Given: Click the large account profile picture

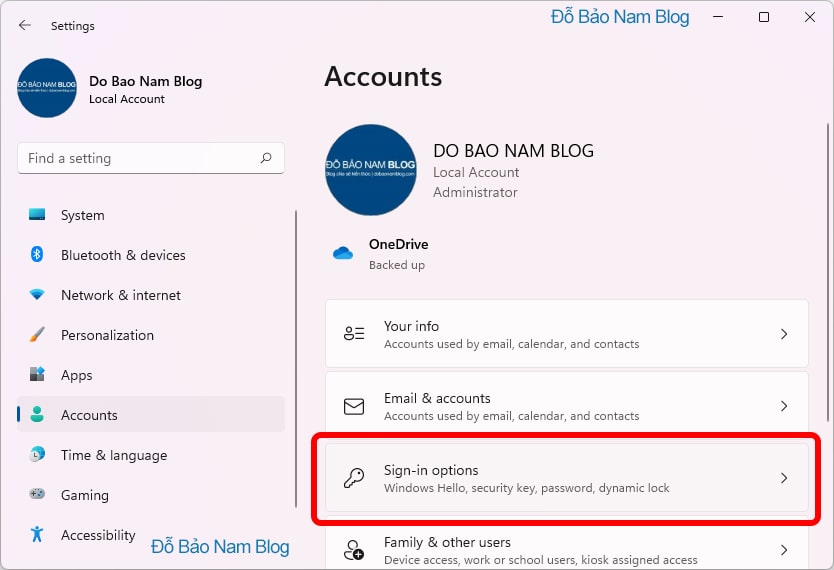Looking at the screenshot, I should [371, 170].
